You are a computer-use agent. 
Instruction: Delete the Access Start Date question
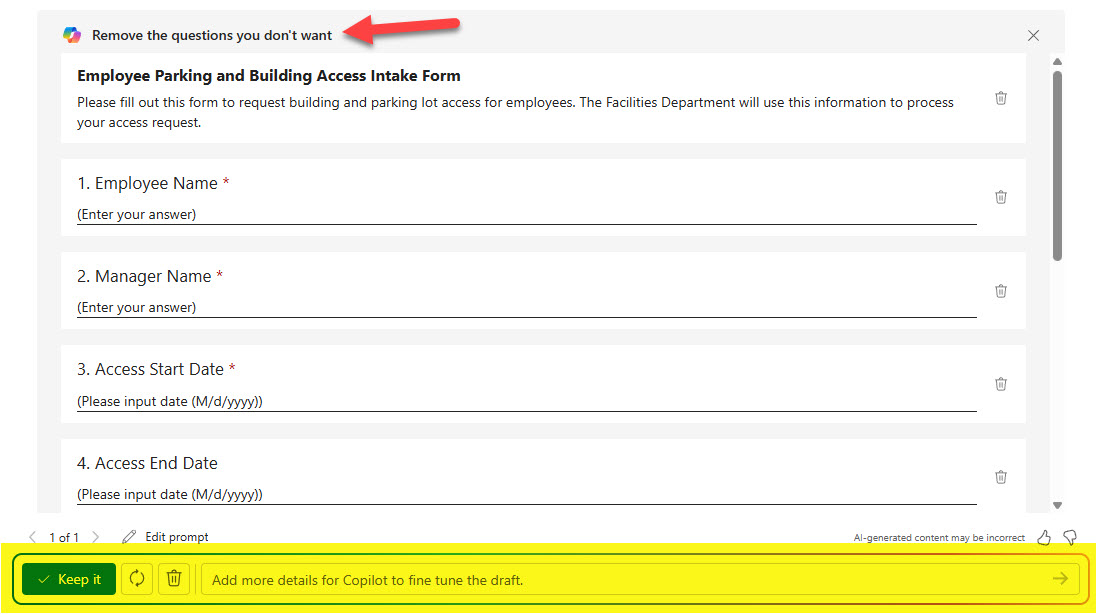1000,384
